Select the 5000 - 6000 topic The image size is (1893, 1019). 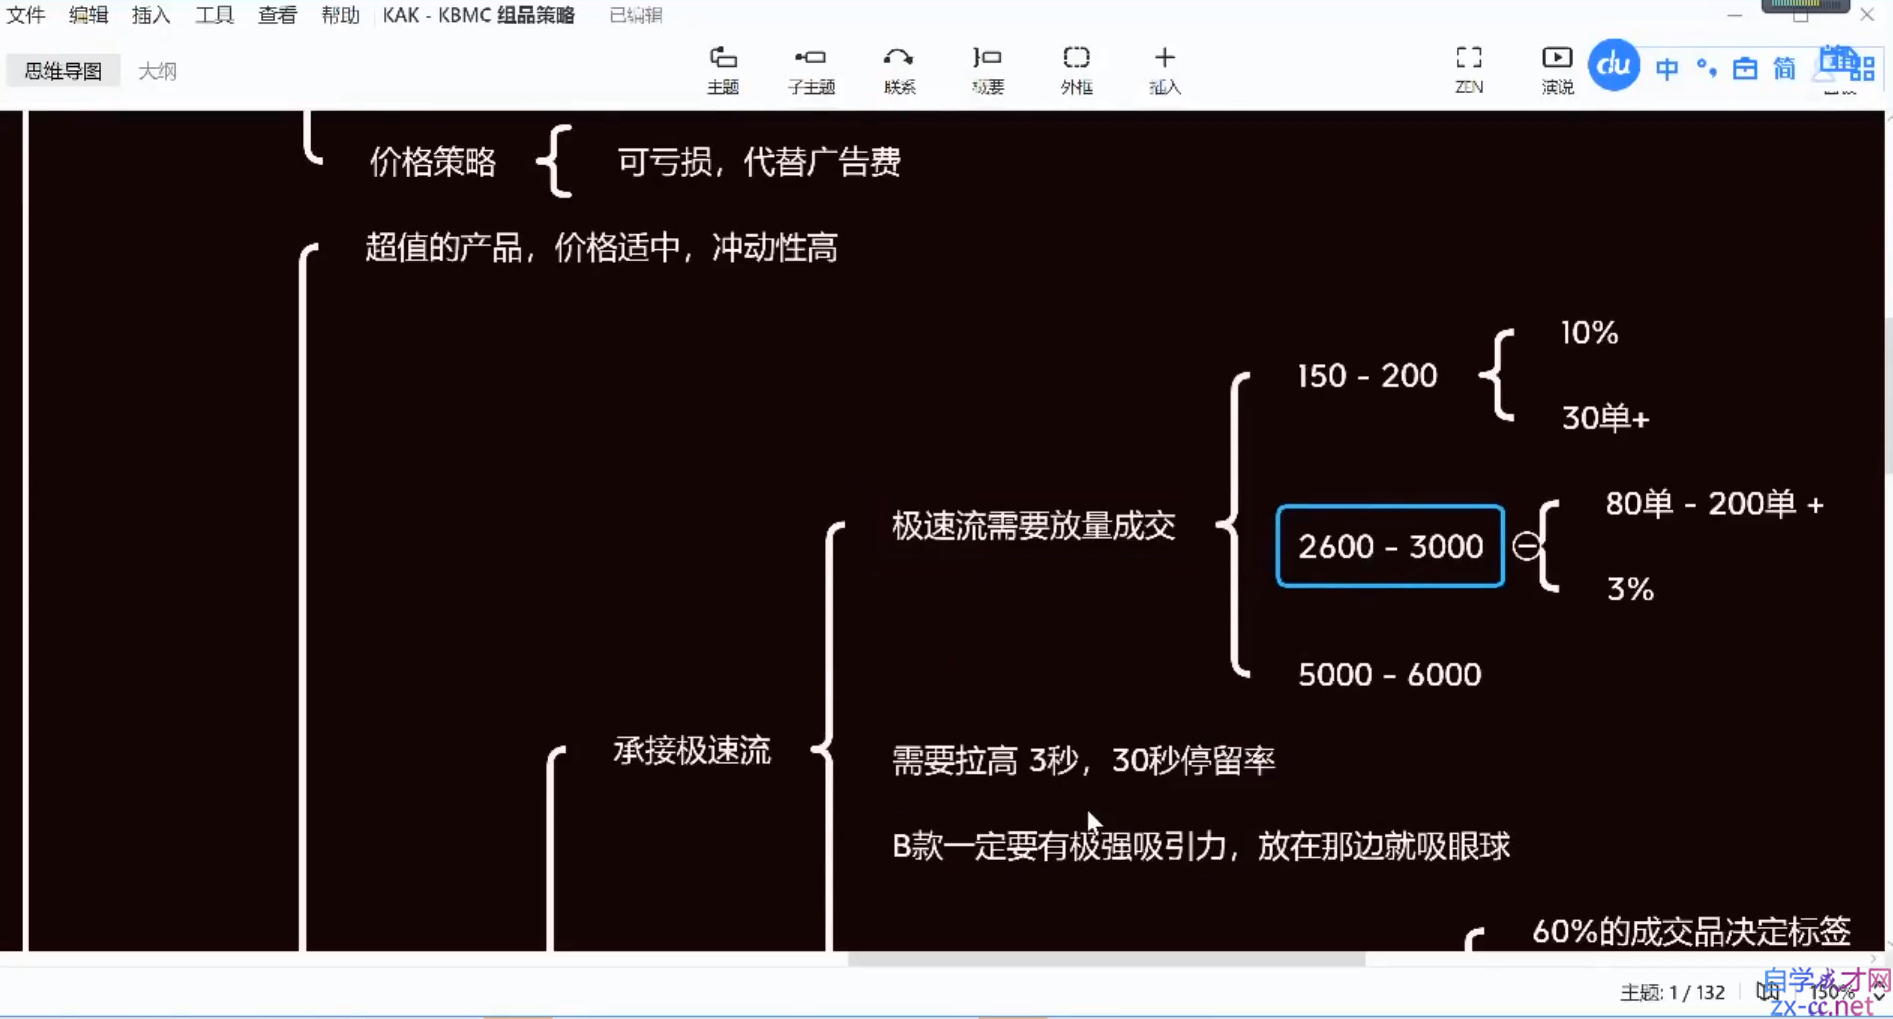tap(1389, 674)
